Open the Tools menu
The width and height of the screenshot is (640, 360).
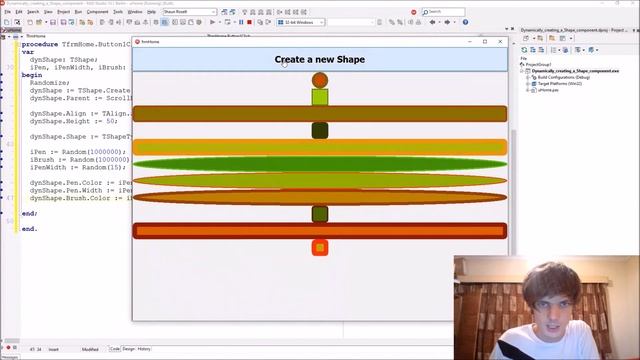[118, 12]
